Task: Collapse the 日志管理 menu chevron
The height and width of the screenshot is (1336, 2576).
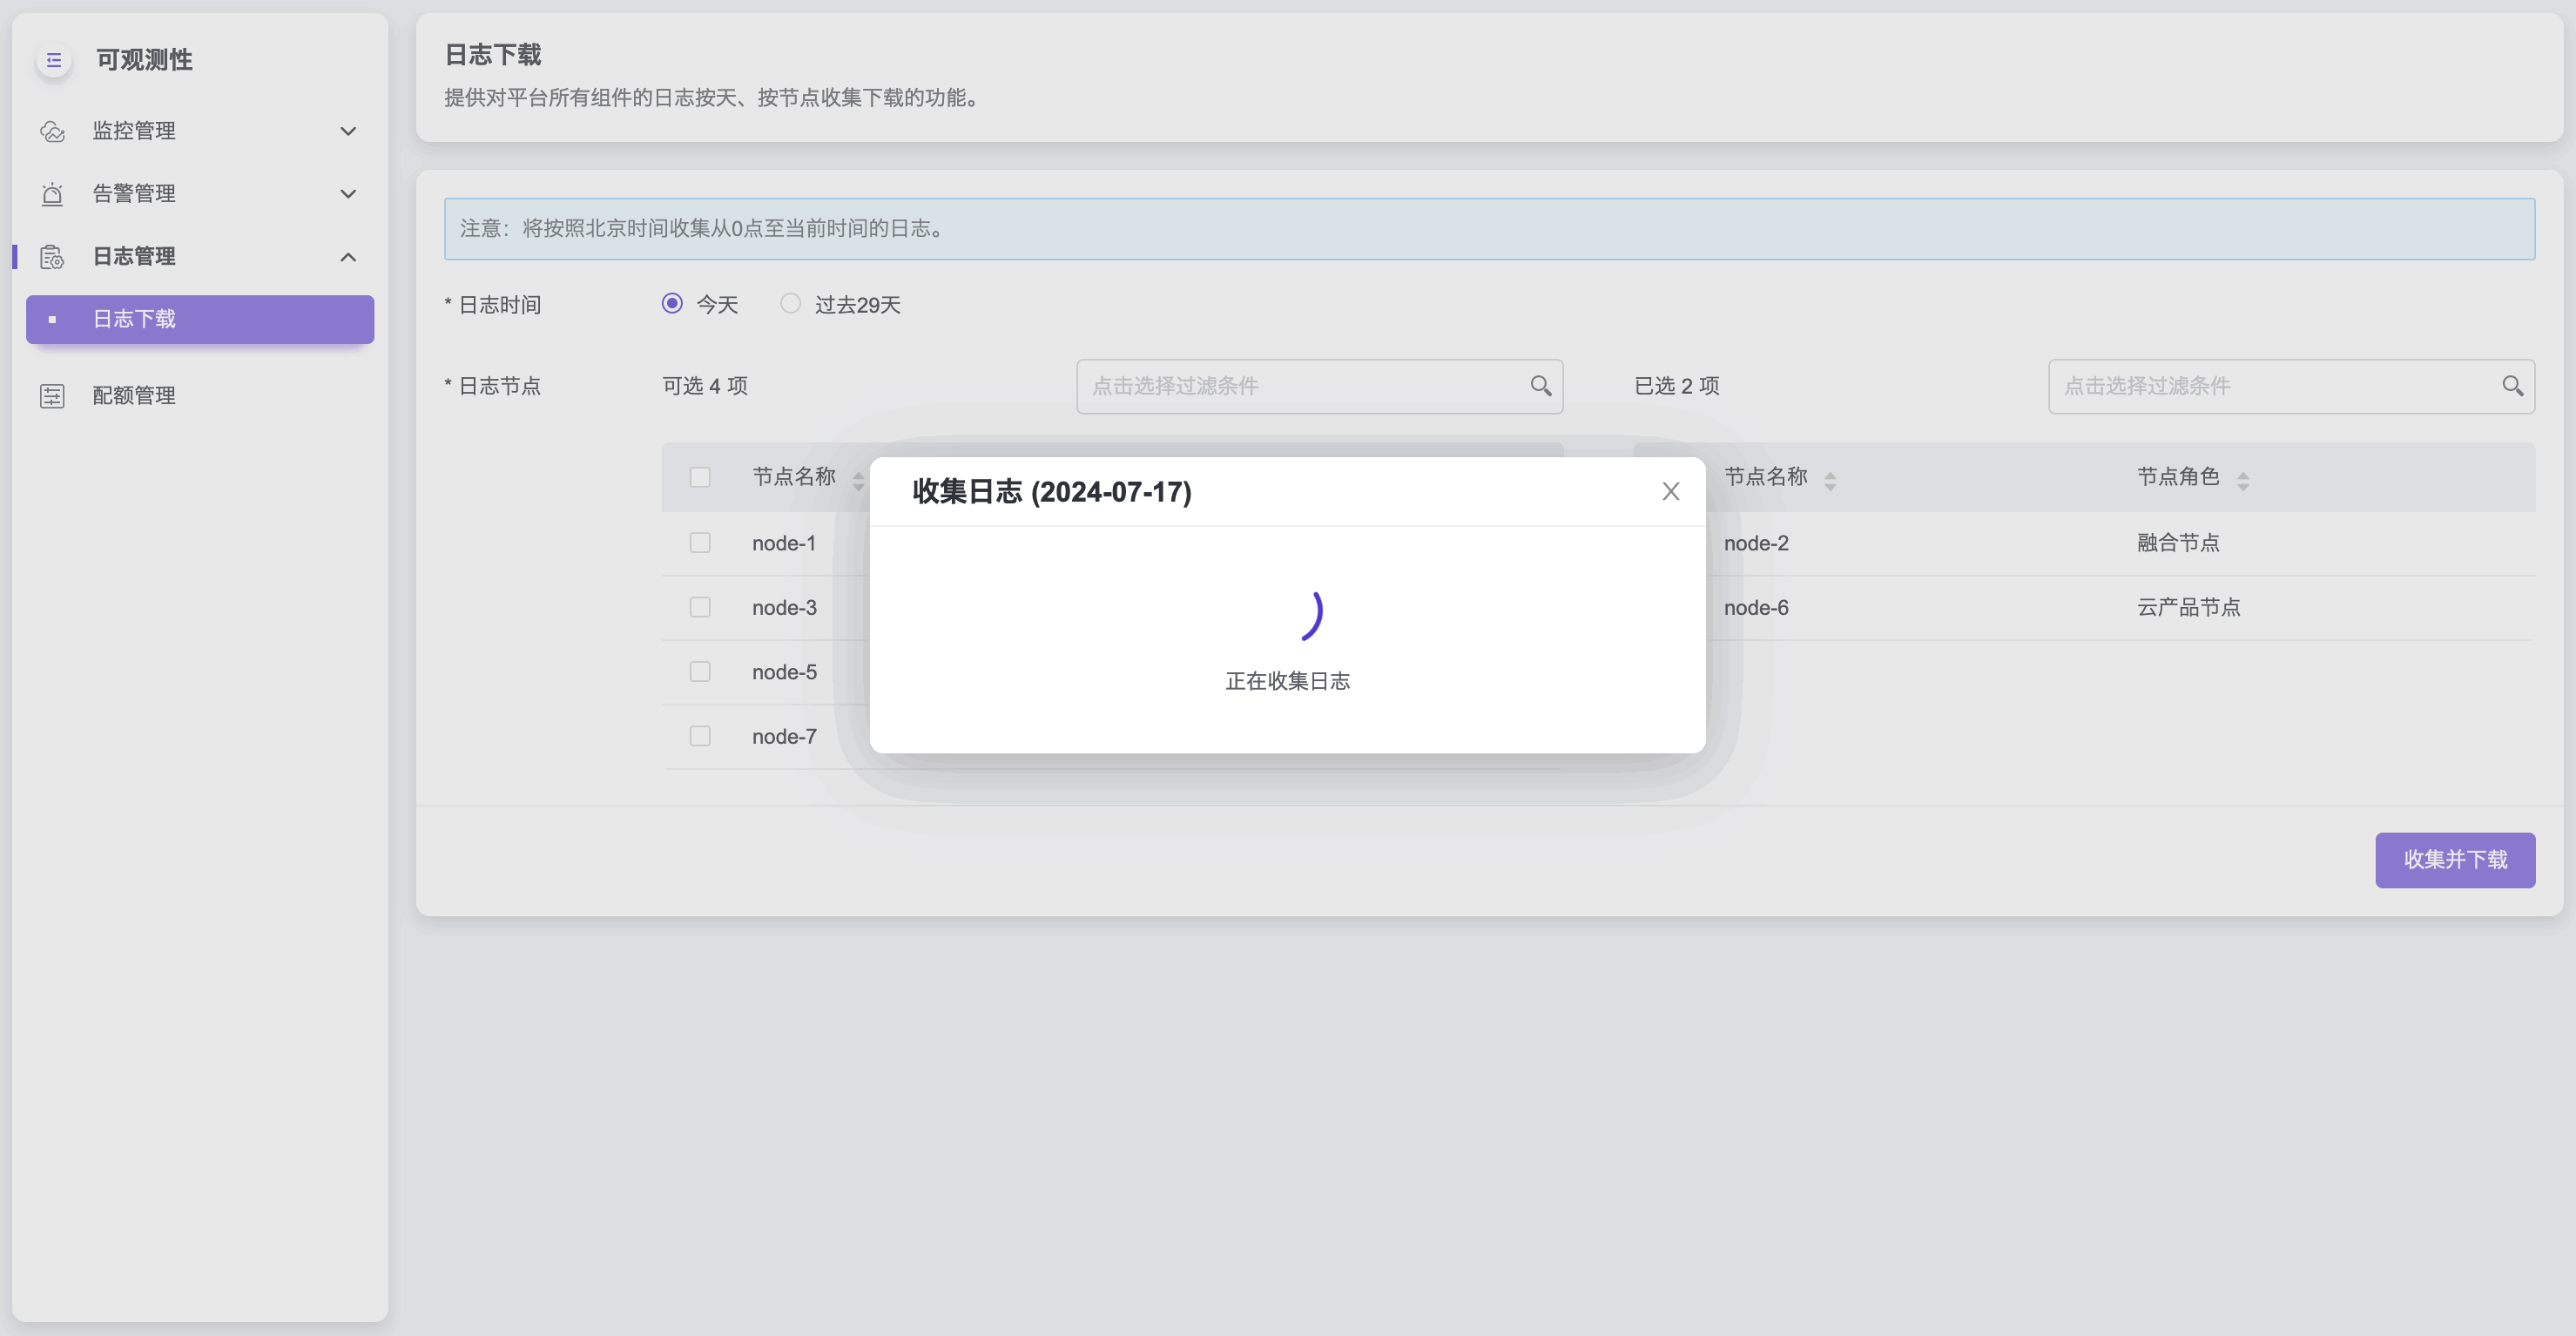Action: coord(348,257)
